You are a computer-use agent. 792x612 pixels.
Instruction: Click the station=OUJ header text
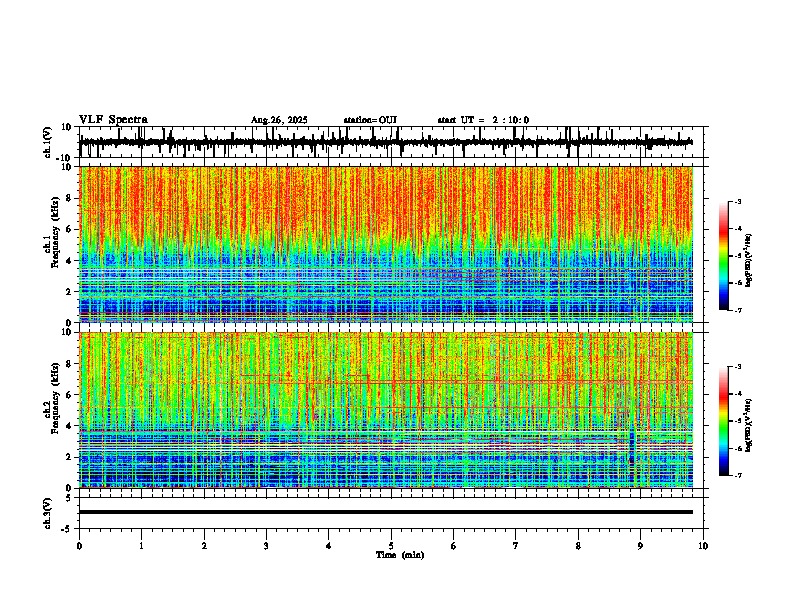370,120
